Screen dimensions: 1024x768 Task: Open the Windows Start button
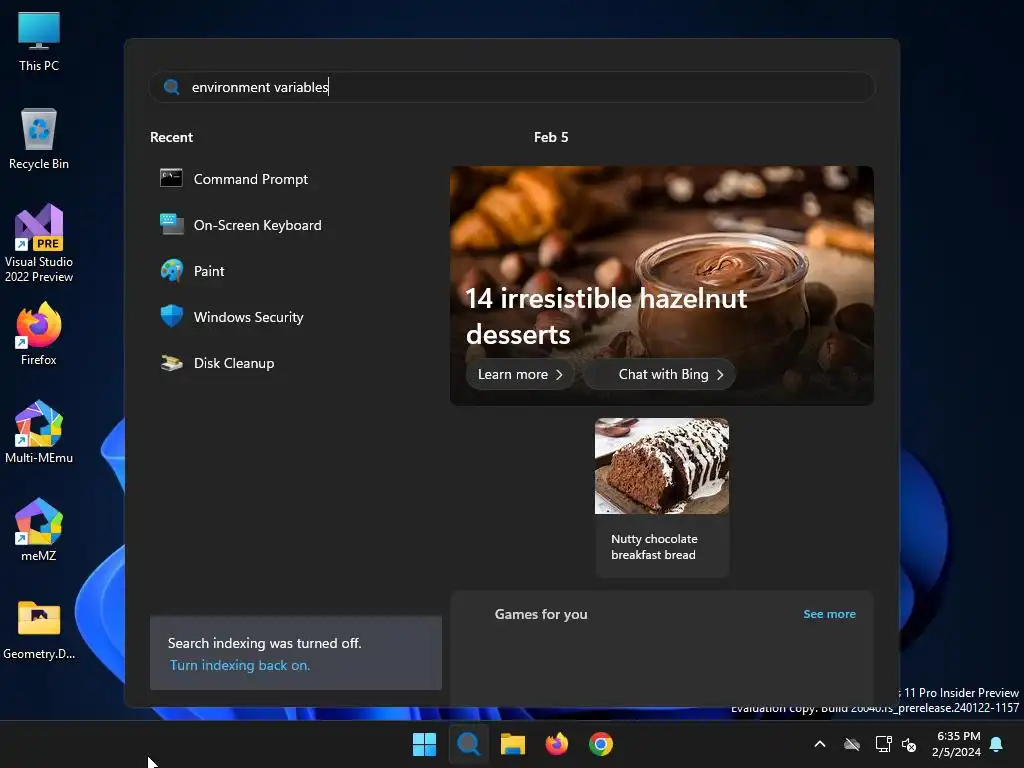[x=424, y=744]
